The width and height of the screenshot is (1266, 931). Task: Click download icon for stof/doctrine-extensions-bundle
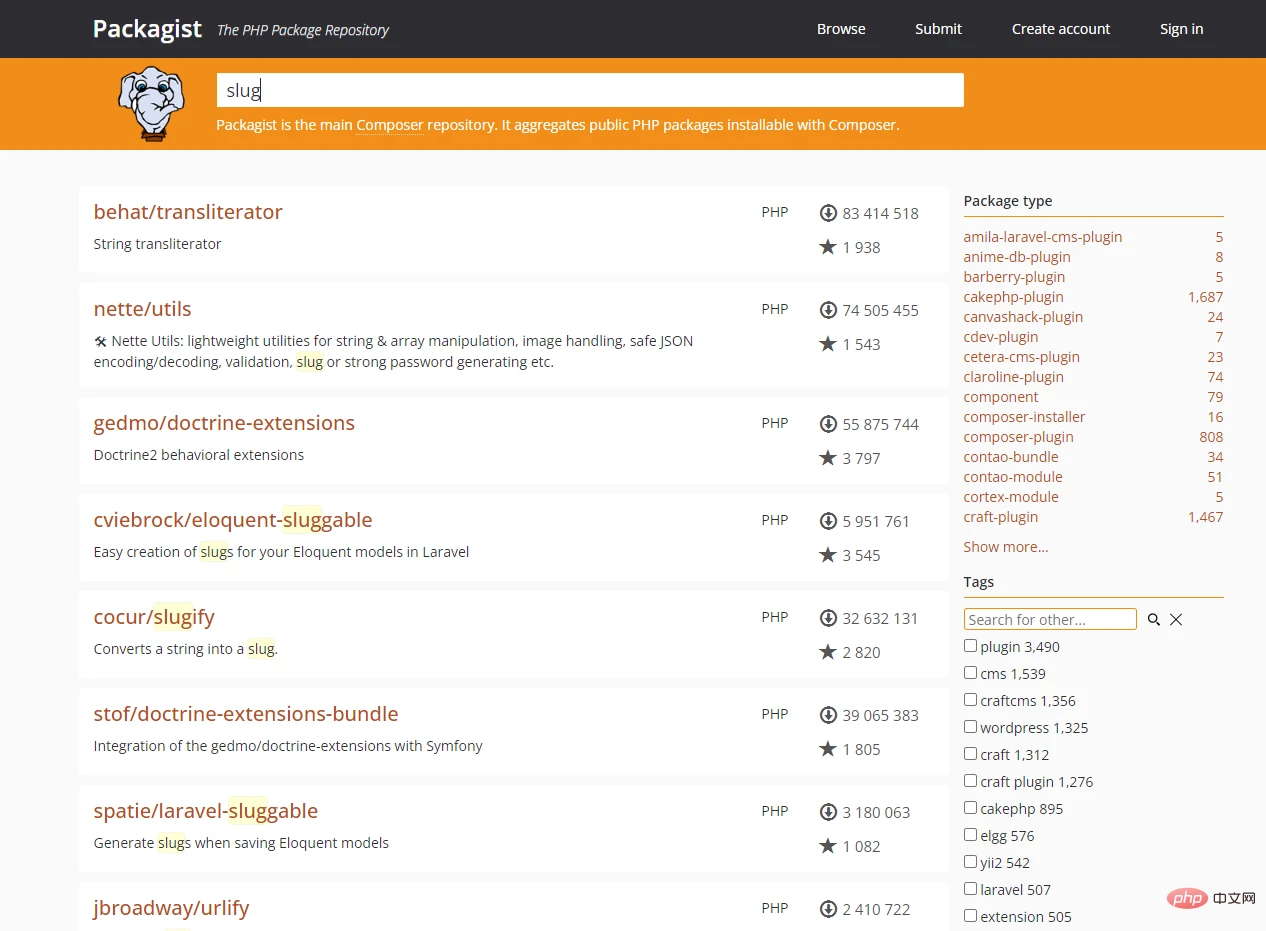[828, 715]
